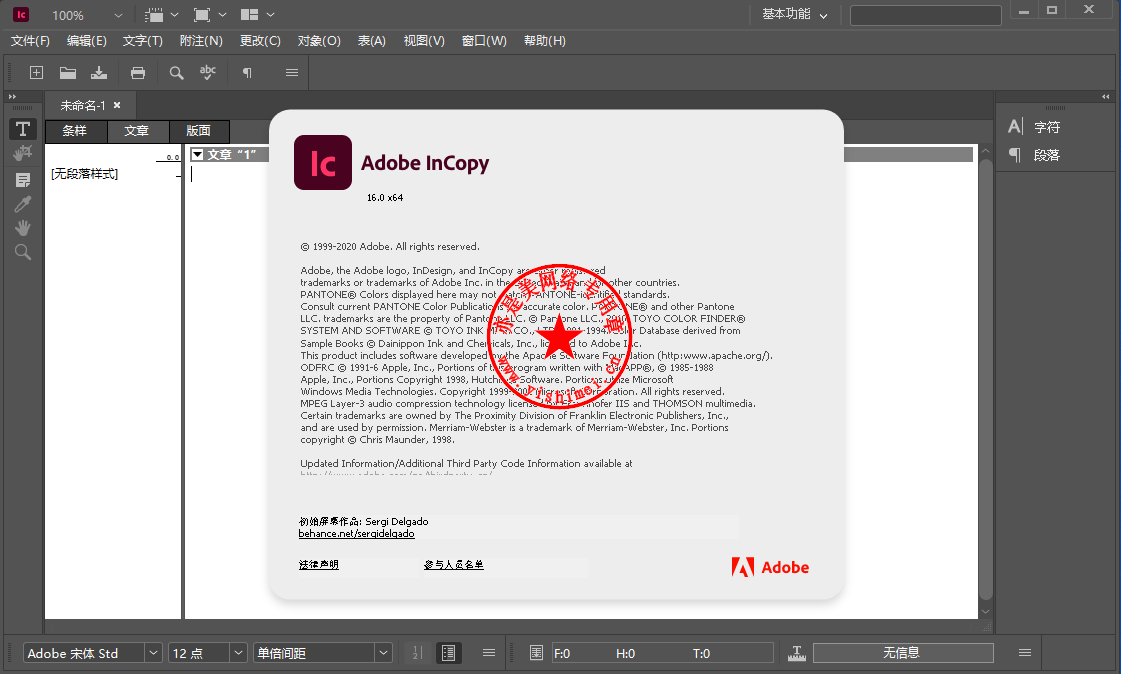Select the Hand tool
The width and height of the screenshot is (1121, 674).
click(23, 228)
